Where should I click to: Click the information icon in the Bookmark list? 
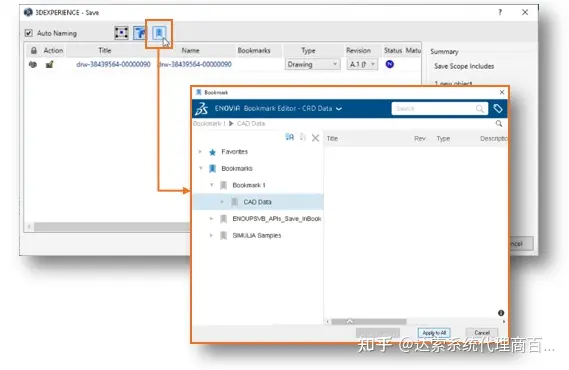[x=501, y=313]
